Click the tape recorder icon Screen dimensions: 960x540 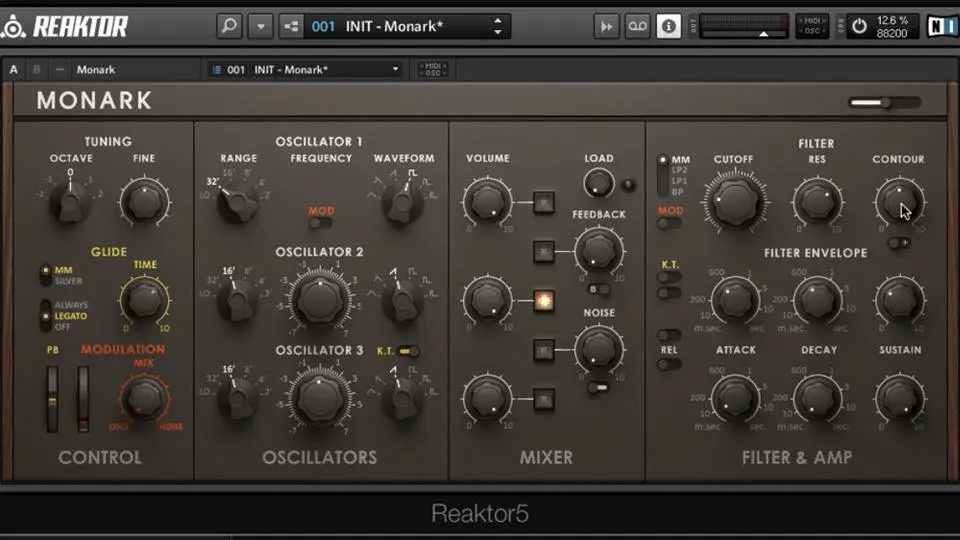click(x=637, y=26)
